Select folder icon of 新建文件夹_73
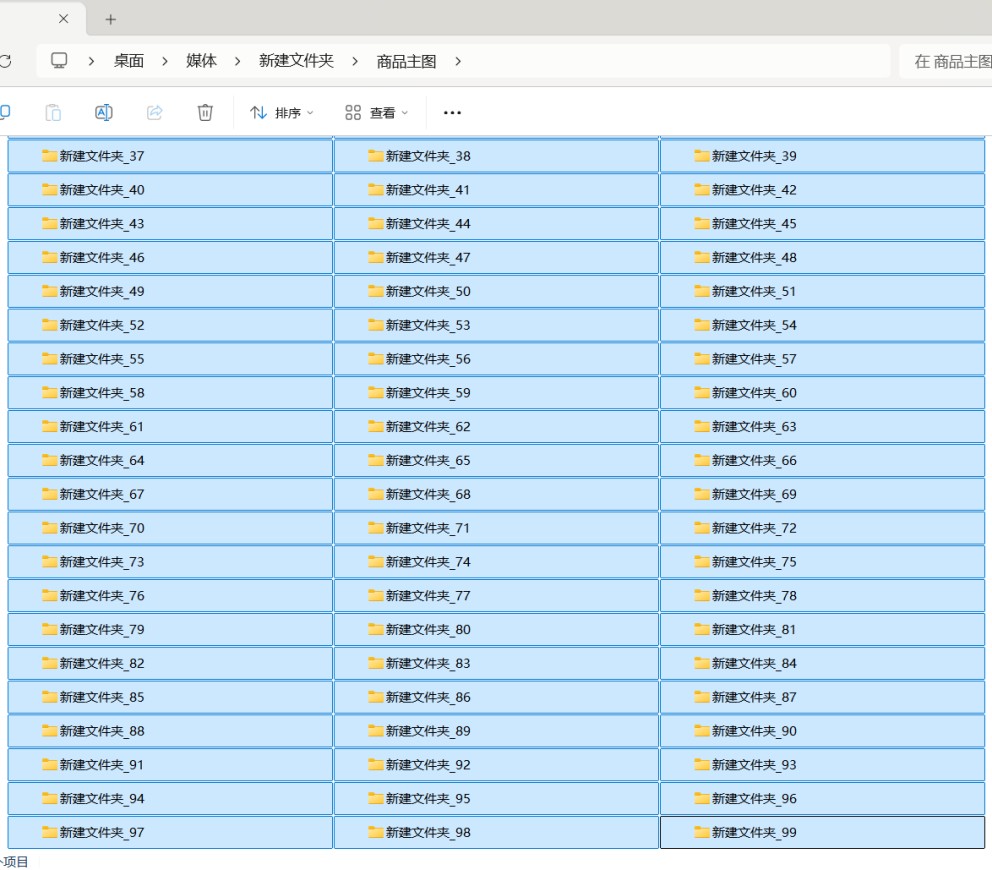 pyautogui.click(x=49, y=561)
